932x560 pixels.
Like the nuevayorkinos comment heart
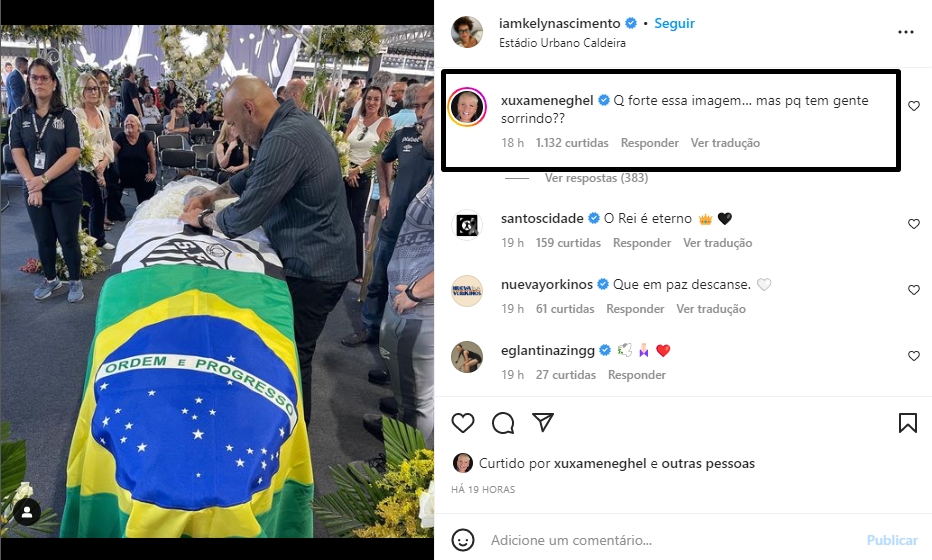pyautogui.click(x=914, y=290)
